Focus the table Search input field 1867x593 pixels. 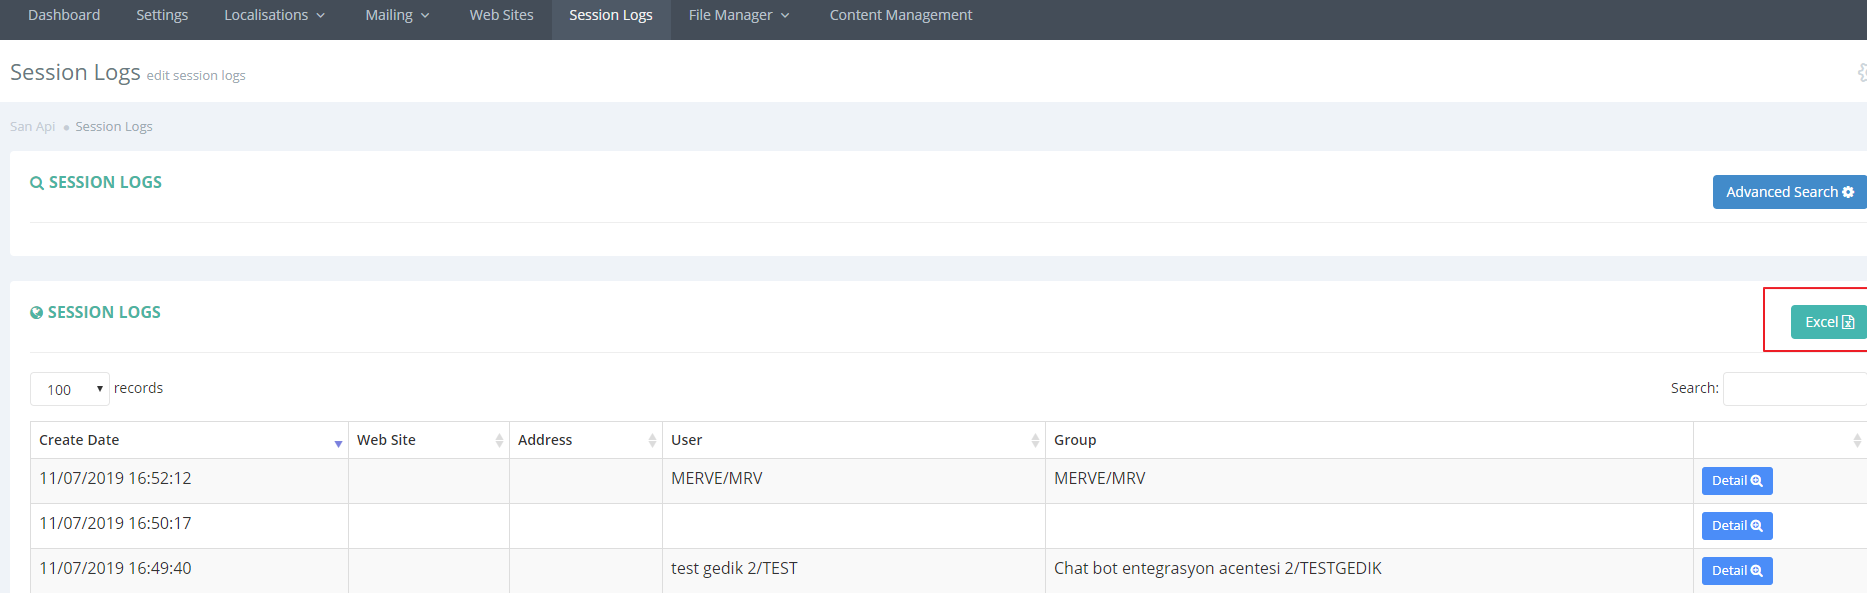1794,389
